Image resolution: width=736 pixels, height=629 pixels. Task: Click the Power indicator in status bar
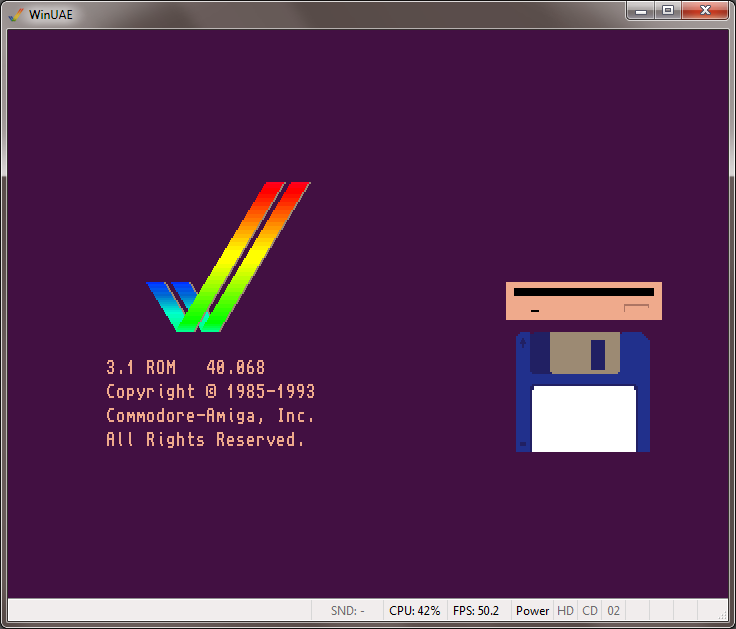[532, 611]
